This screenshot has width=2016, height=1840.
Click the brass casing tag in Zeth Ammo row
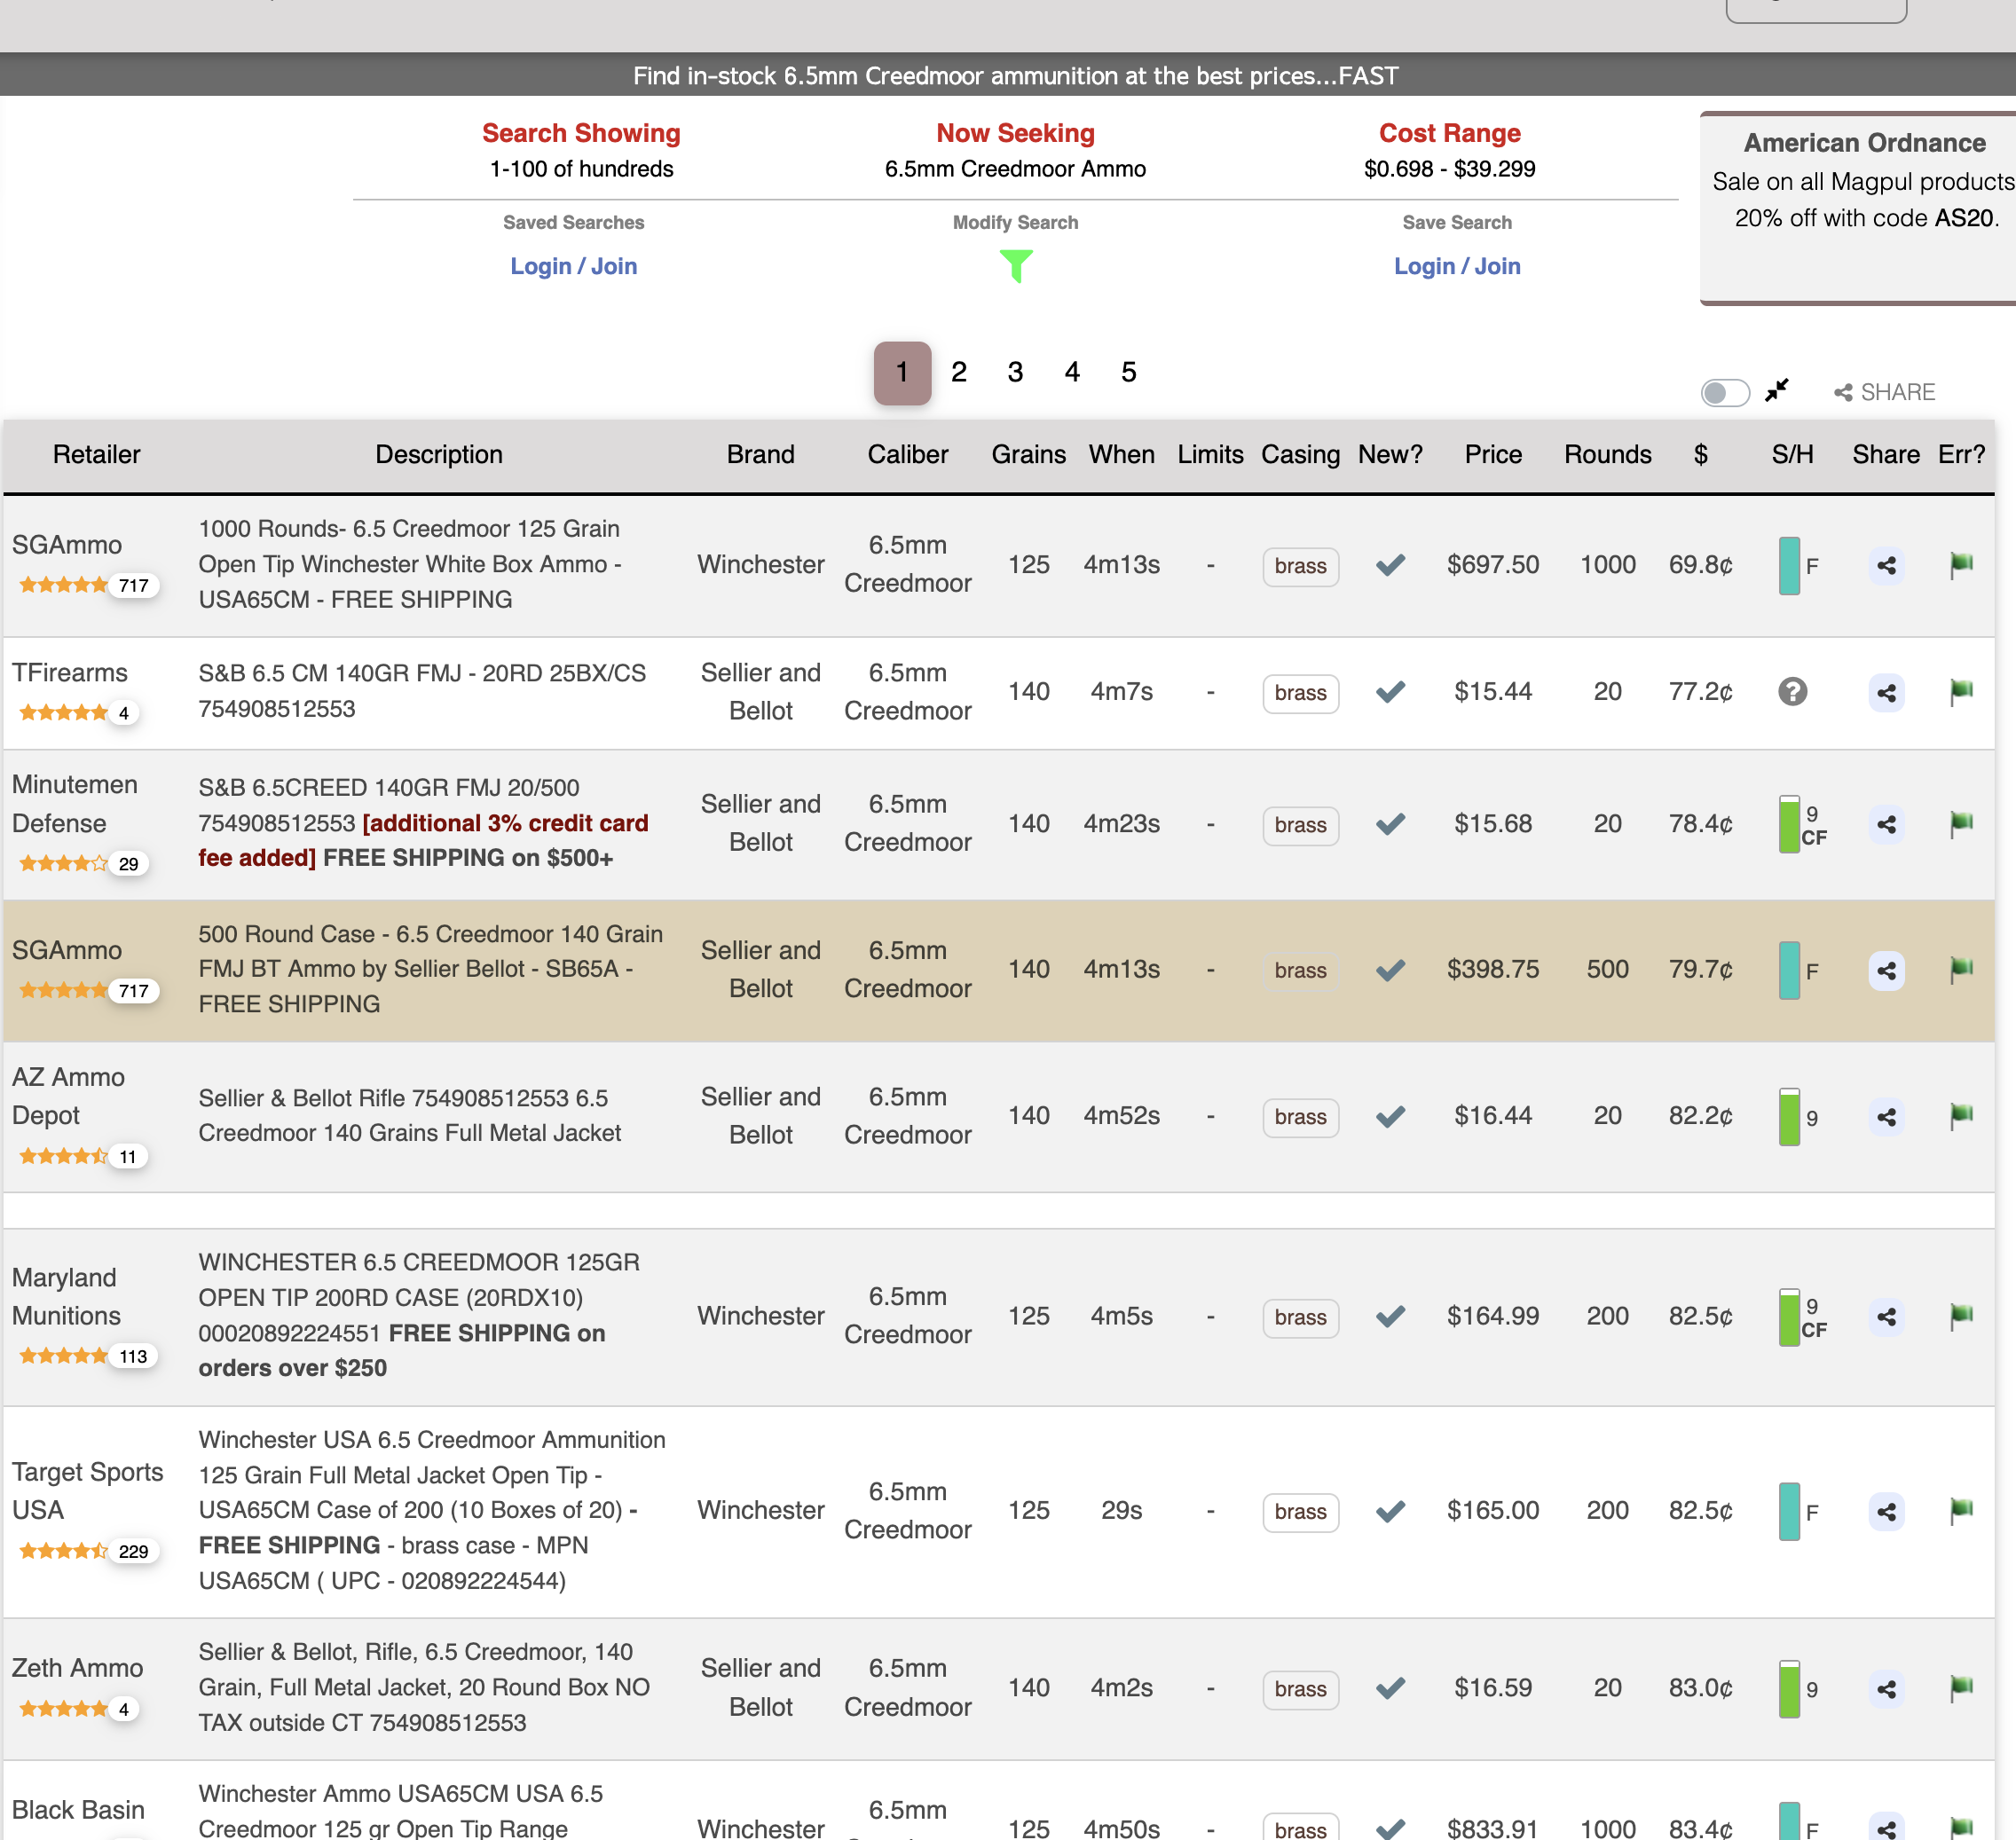tap(1300, 1689)
